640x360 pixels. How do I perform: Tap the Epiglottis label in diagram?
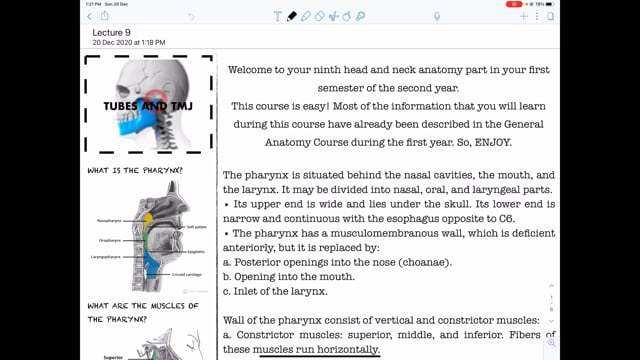[196, 252]
